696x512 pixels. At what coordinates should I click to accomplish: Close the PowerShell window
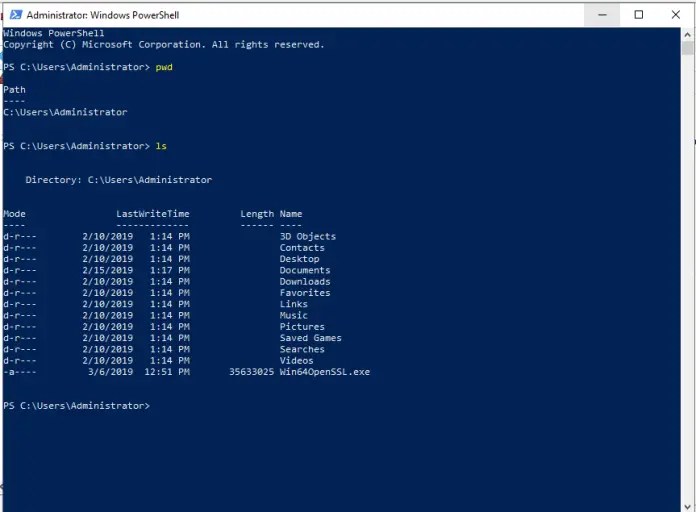pos(676,15)
